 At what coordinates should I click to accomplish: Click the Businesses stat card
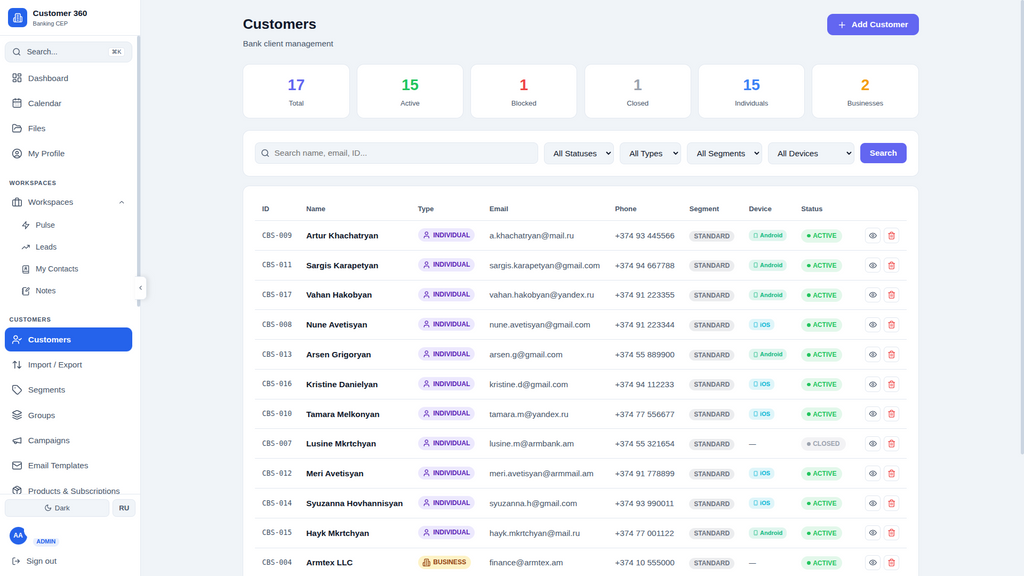(x=865, y=91)
